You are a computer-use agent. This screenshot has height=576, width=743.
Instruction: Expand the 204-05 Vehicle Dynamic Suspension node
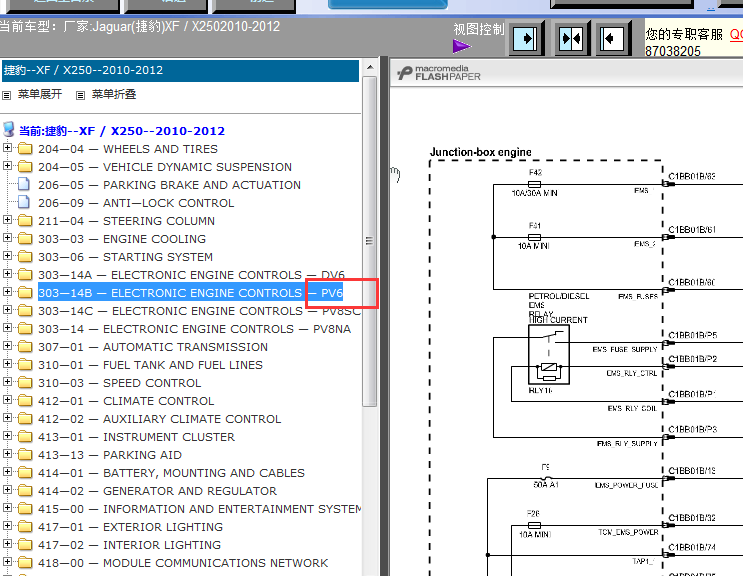(7, 166)
